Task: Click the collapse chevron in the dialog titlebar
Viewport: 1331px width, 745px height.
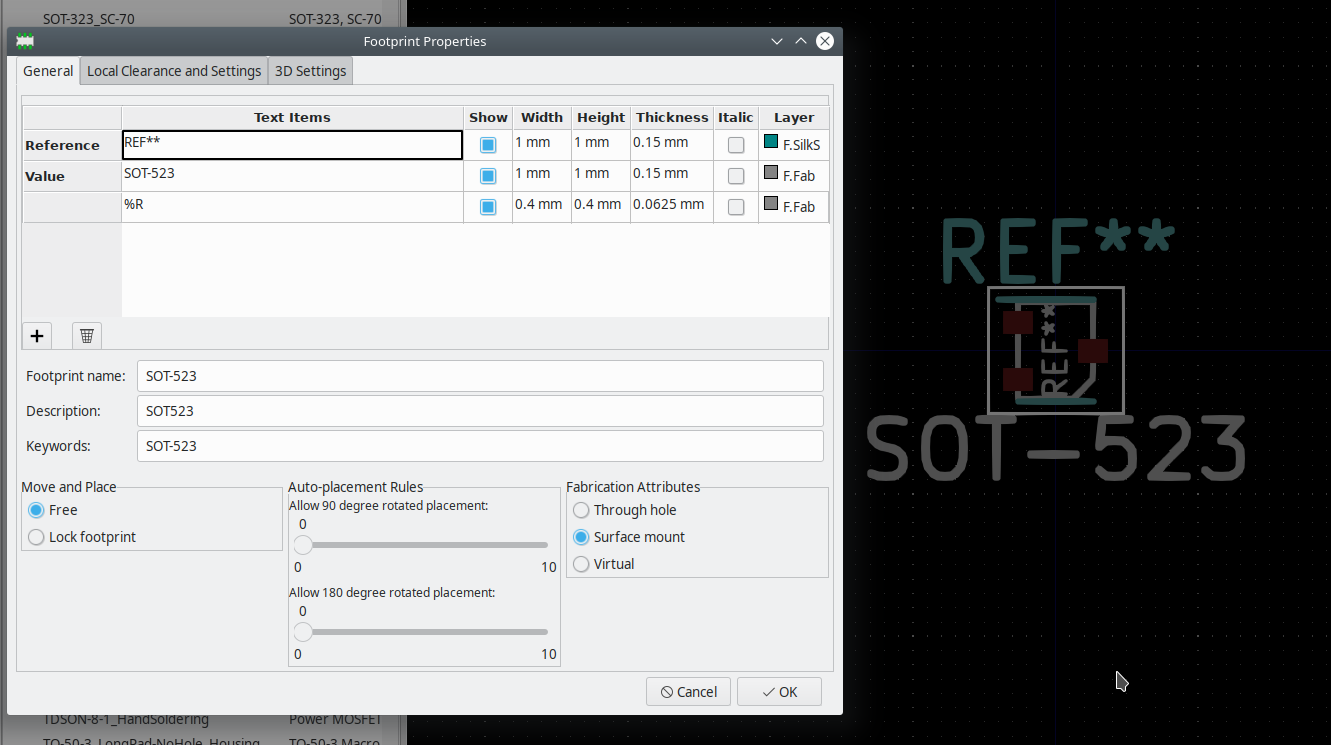Action: pyautogui.click(x=777, y=41)
